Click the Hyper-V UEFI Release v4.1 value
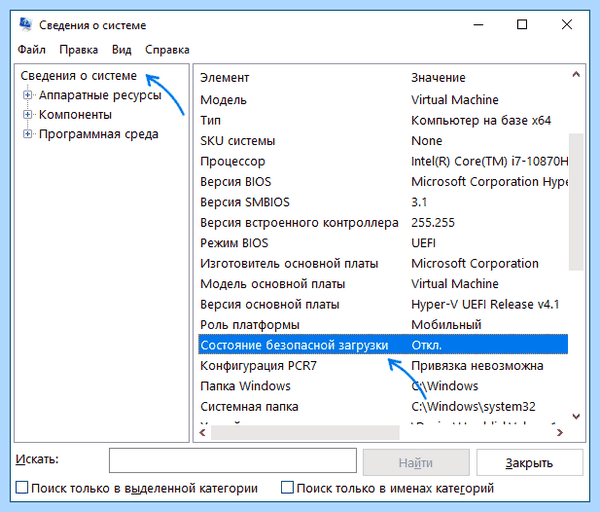Viewport: 600px width, 512px height. click(x=485, y=305)
